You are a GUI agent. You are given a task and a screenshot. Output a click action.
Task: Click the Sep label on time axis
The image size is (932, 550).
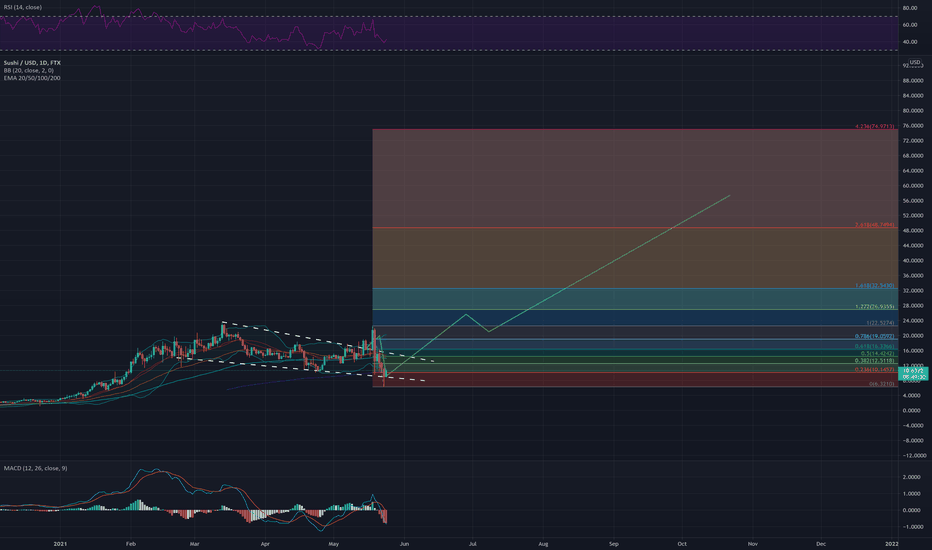click(613, 543)
